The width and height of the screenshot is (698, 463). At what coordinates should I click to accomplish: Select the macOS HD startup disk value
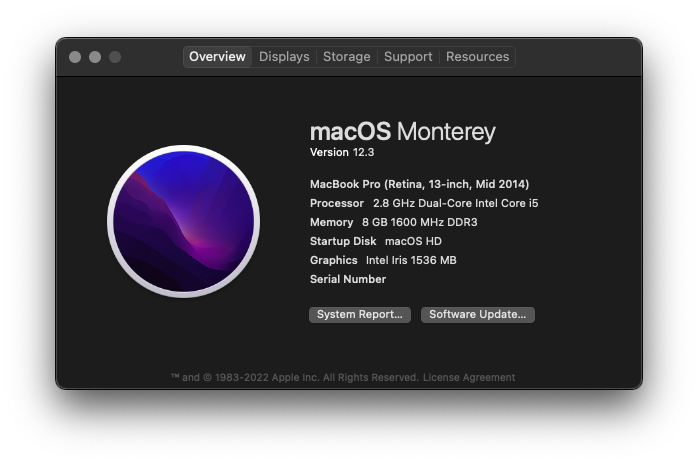pyautogui.click(x=413, y=241)
